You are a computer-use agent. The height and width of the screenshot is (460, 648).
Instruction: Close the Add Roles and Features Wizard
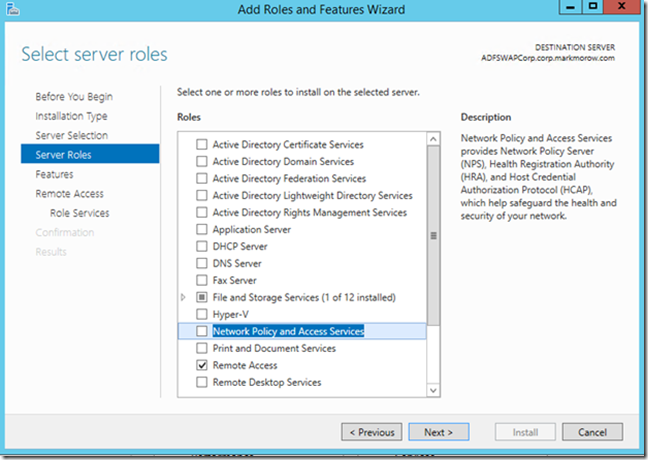coord(622,7)
